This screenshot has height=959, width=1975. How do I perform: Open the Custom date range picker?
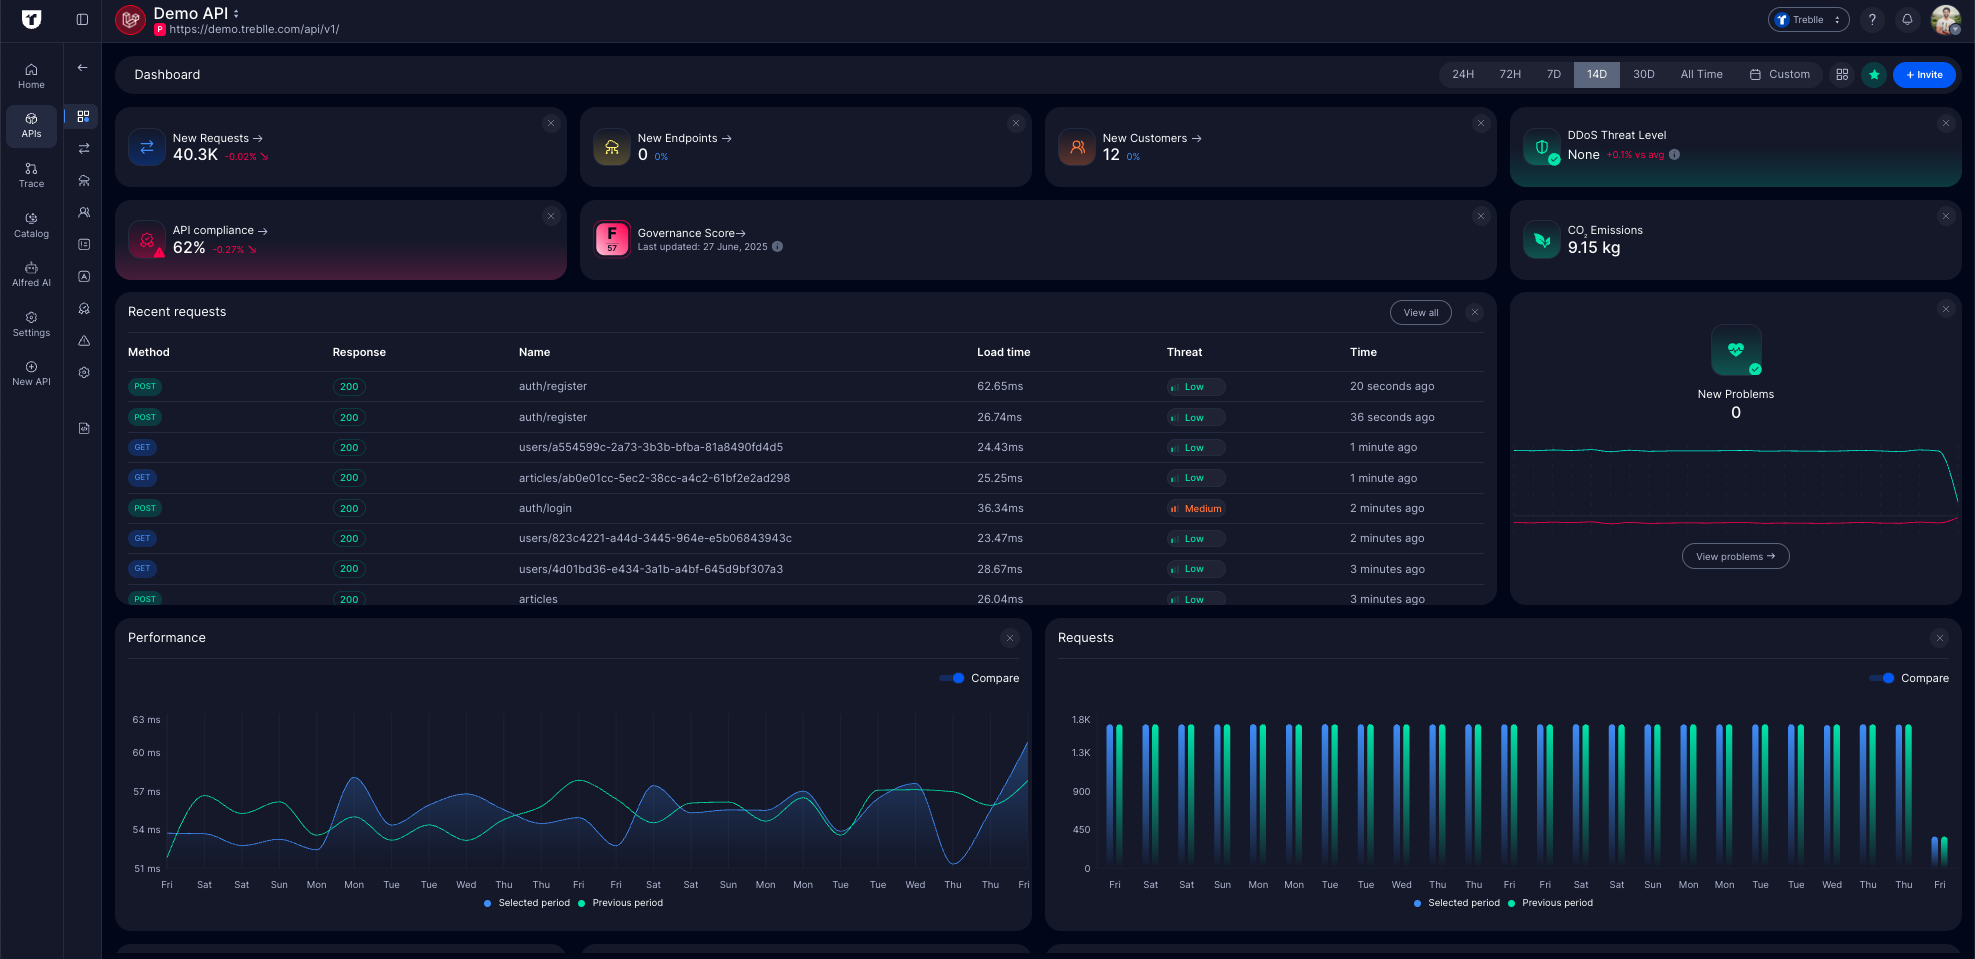[x=1779, y=75]
